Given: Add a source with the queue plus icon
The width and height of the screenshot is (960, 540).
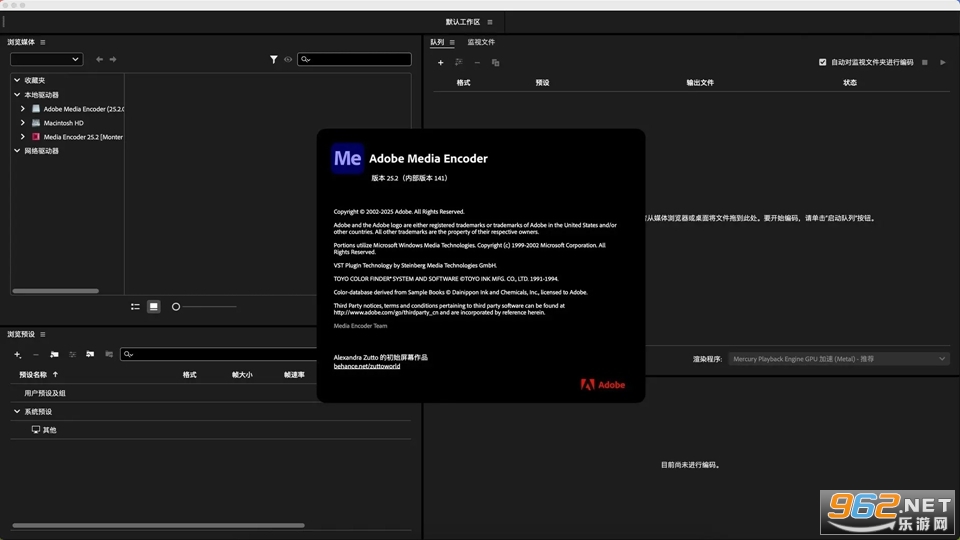Looking at the screenshot, I should pyautogui.click(x=440, y=62).
